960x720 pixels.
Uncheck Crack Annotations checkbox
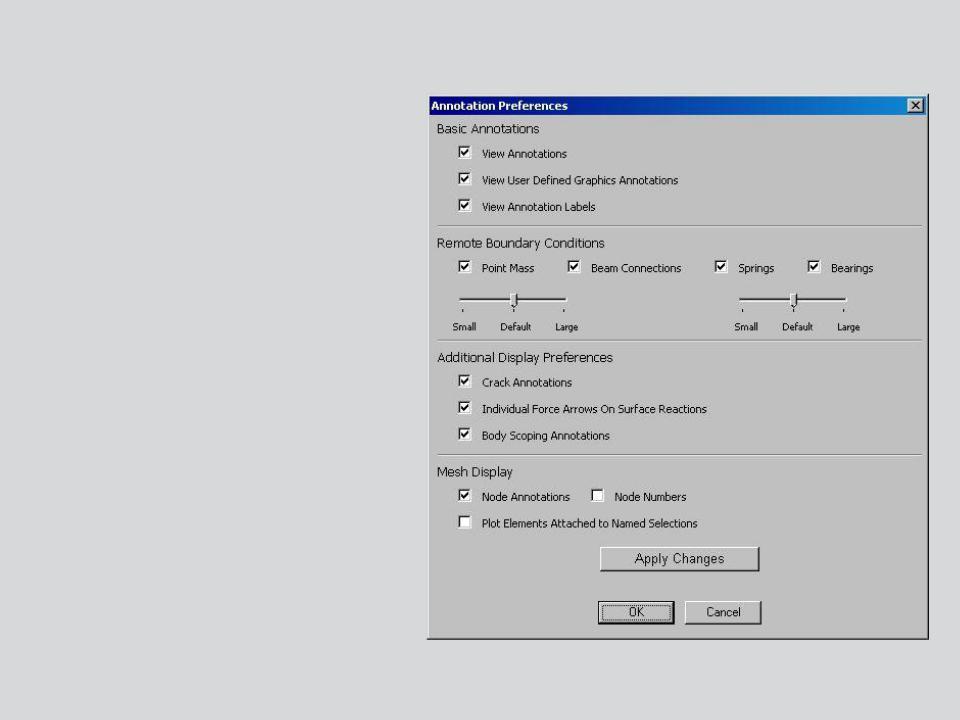coord(465,381)
